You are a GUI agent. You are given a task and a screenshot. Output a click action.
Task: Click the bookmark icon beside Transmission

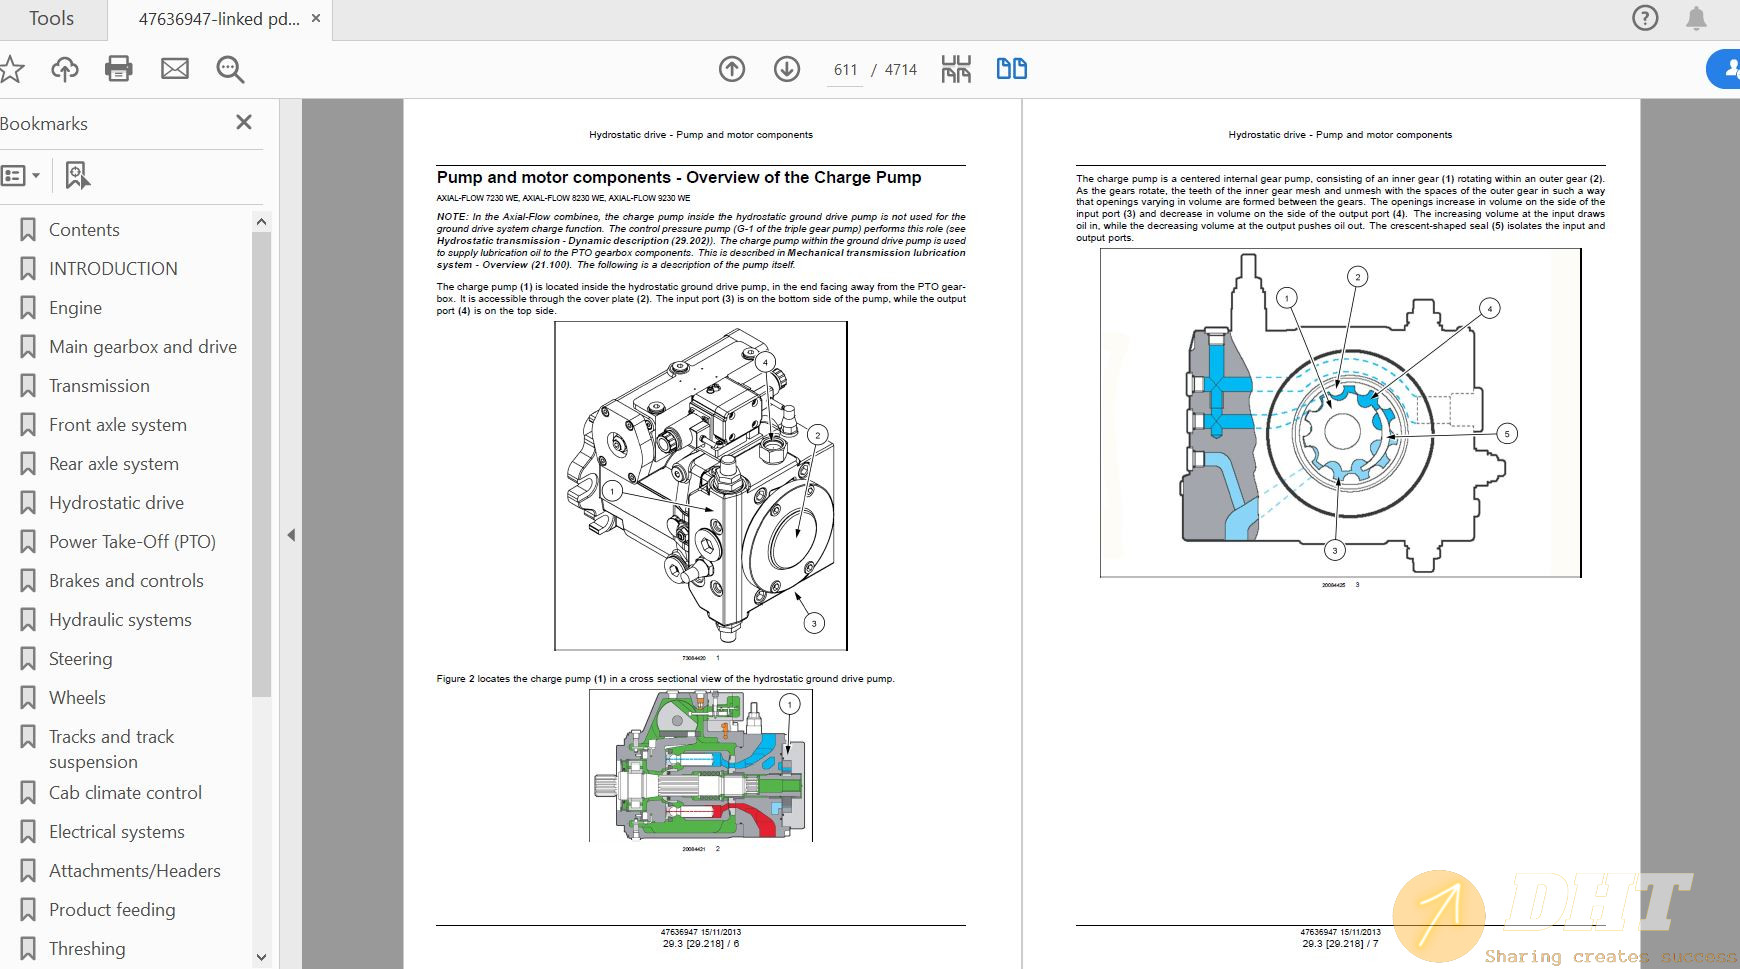click(x=28, y=386)
